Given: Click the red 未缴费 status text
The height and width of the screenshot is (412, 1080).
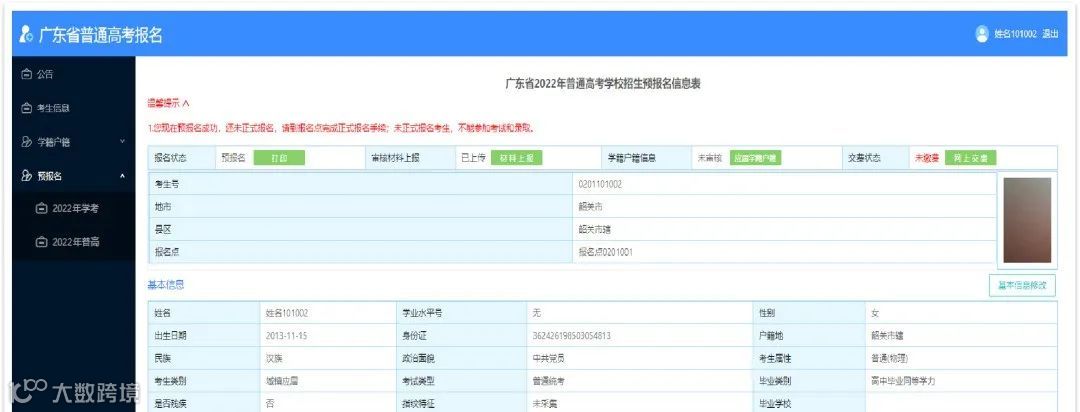Looking at the screenshot, I should pyautogui.click(x=927, y=158).
